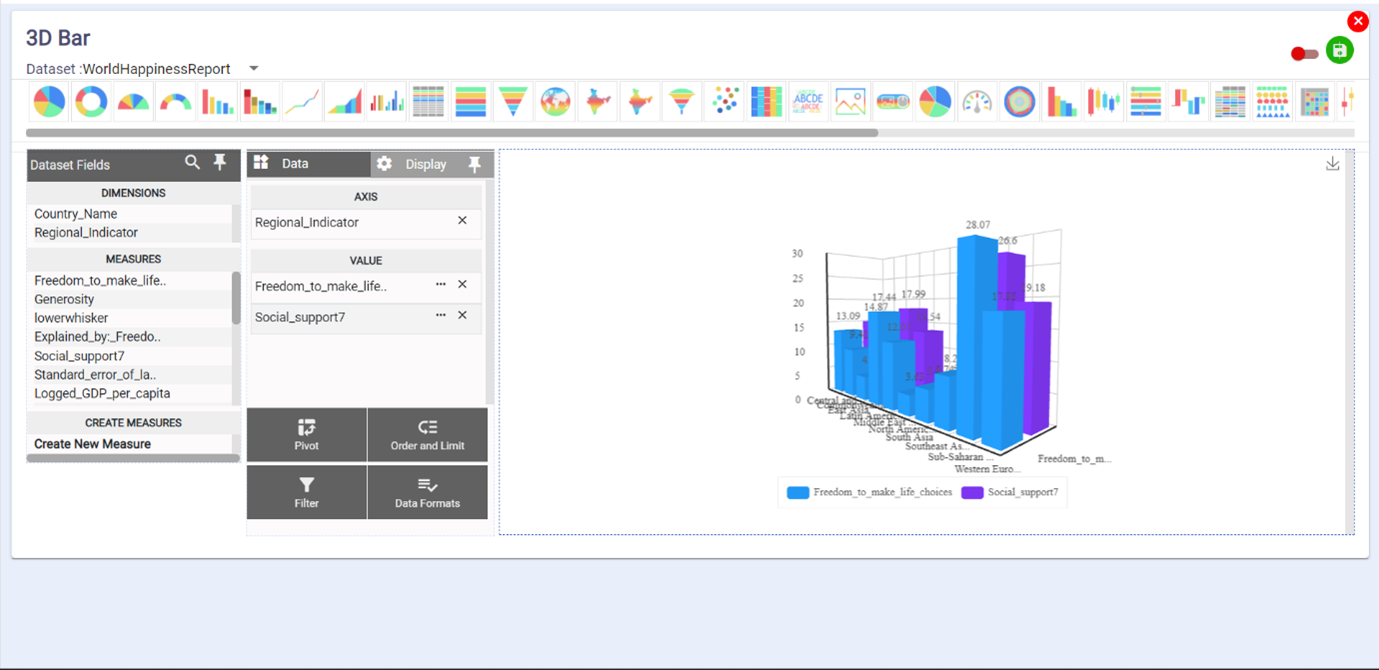1379x670 pixels.
Task: Open options for Freedom_to_make_life value
Action: click(441, 285)
